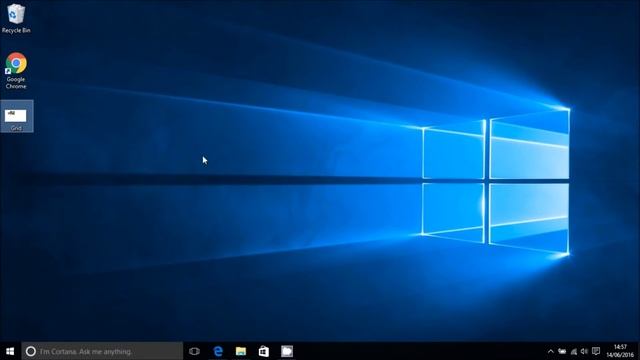Expand the hidden system tray icons

coord(551,351)
